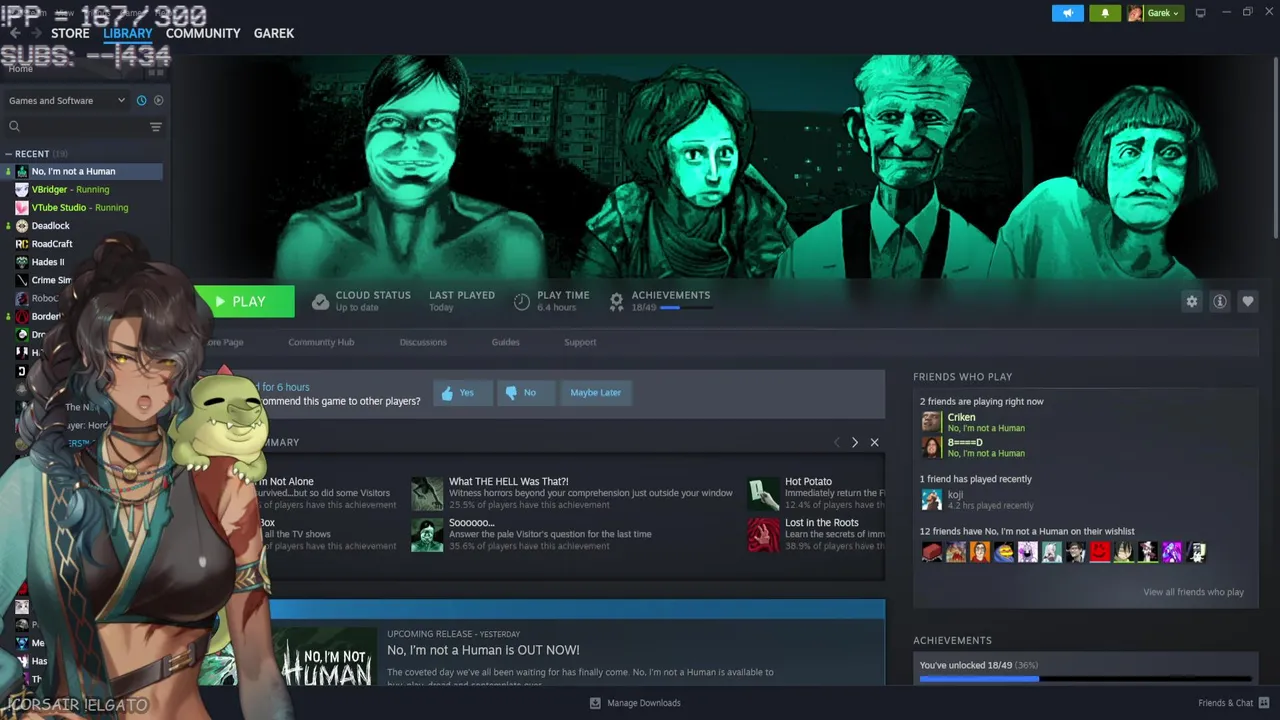Select RoadCraft in the library list
Image resolution: width=1280 pixels, height=720 pixels.
pyautogui.click(x=52, y=243)
